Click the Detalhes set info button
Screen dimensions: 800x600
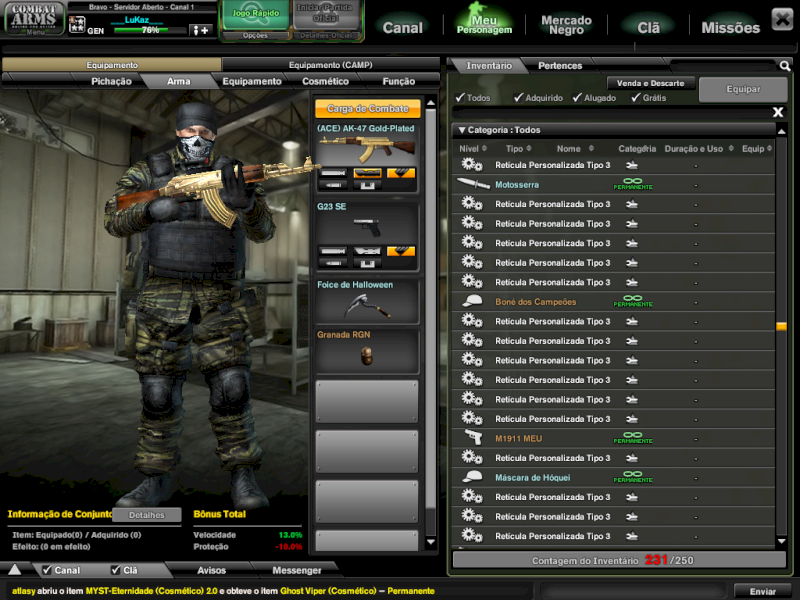pyautogui.click(x=146, y=515)
